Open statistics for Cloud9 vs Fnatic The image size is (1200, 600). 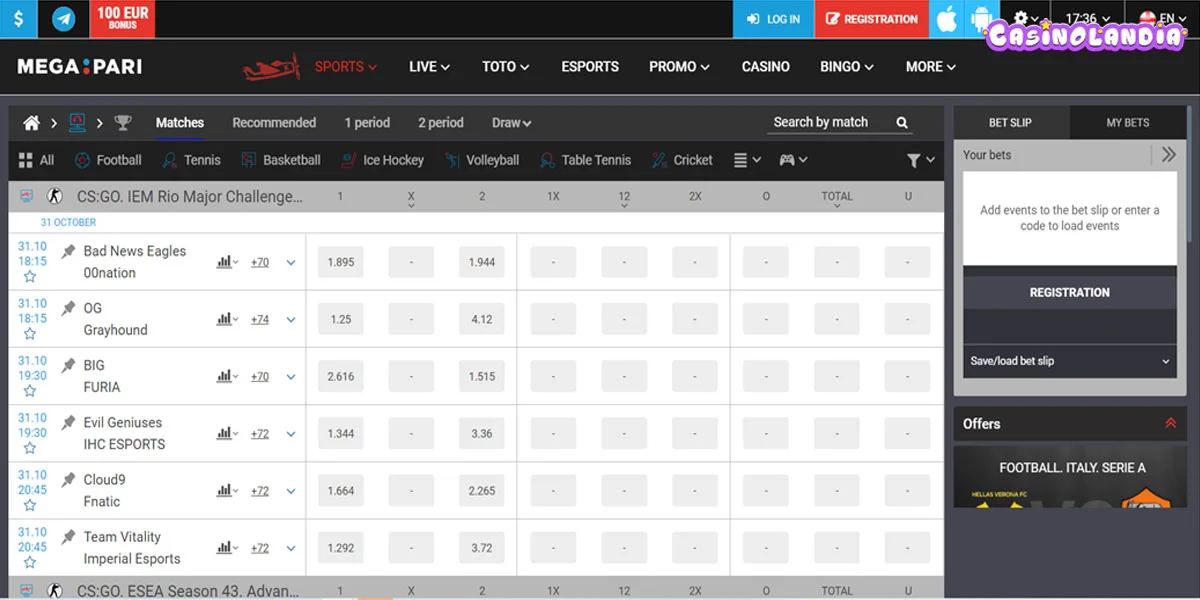point(227,491)
